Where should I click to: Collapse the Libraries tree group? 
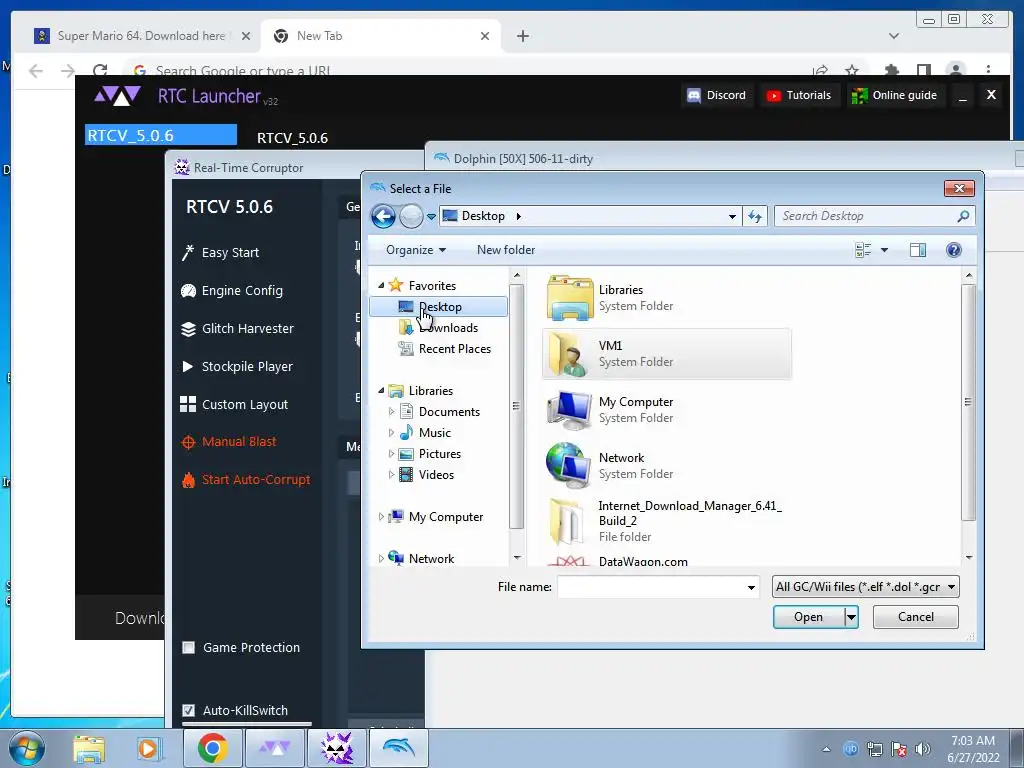[381, 391]
